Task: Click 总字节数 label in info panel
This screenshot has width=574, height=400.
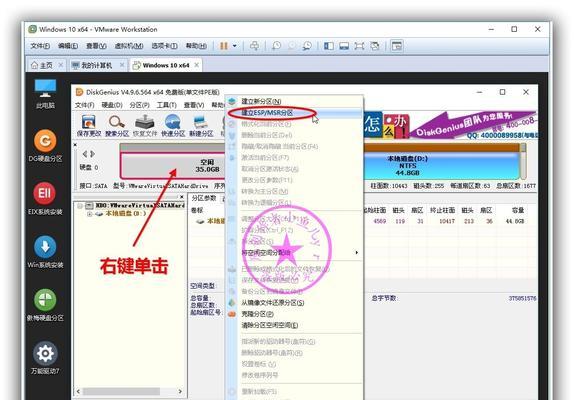Action: click(x=384, y=298)
